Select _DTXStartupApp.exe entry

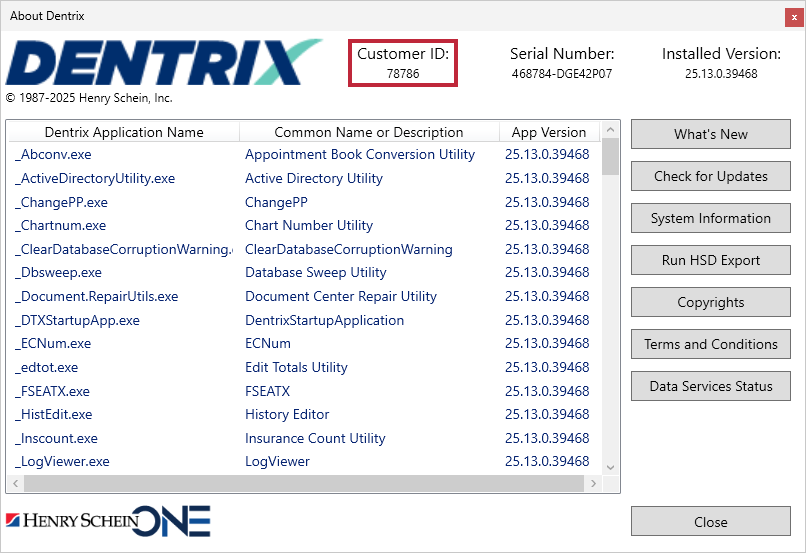click(78, 320)
